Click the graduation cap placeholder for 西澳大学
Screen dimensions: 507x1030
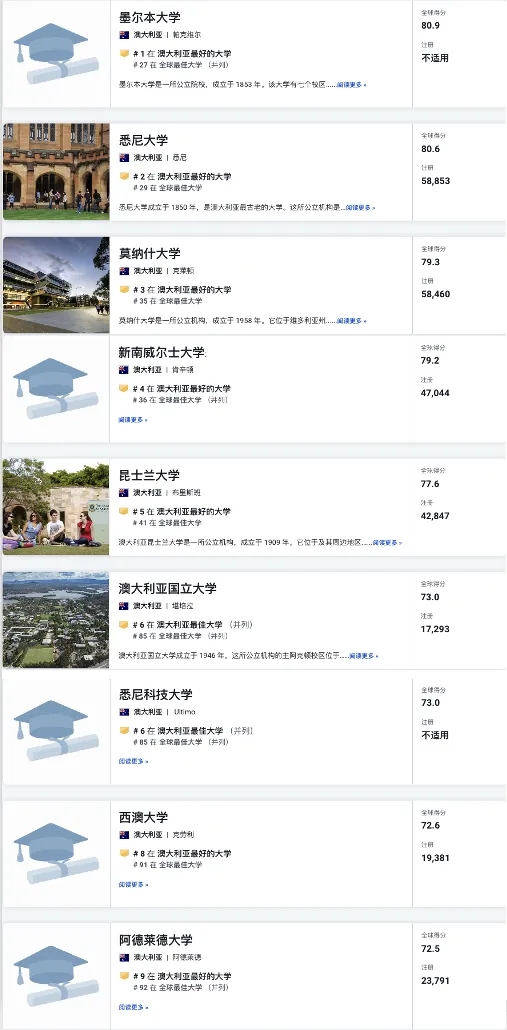pos(56,853)
